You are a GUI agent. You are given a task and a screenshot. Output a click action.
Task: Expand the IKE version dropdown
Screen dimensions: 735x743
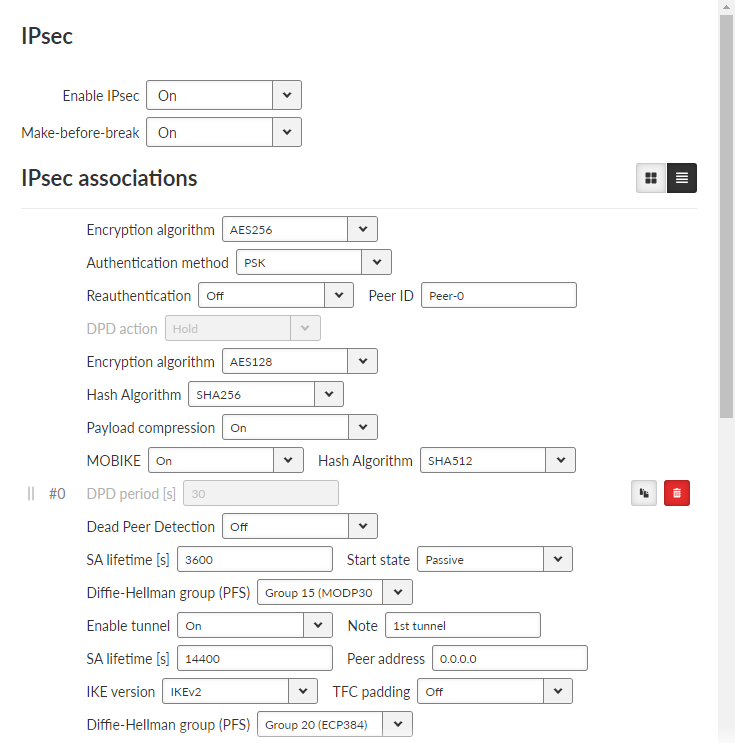(240, 691)
